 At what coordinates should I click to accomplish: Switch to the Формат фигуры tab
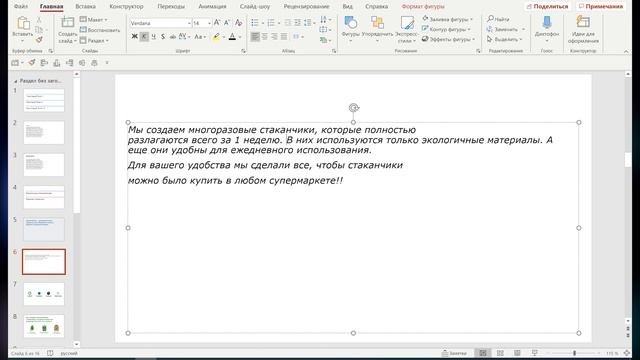(423, 7)
